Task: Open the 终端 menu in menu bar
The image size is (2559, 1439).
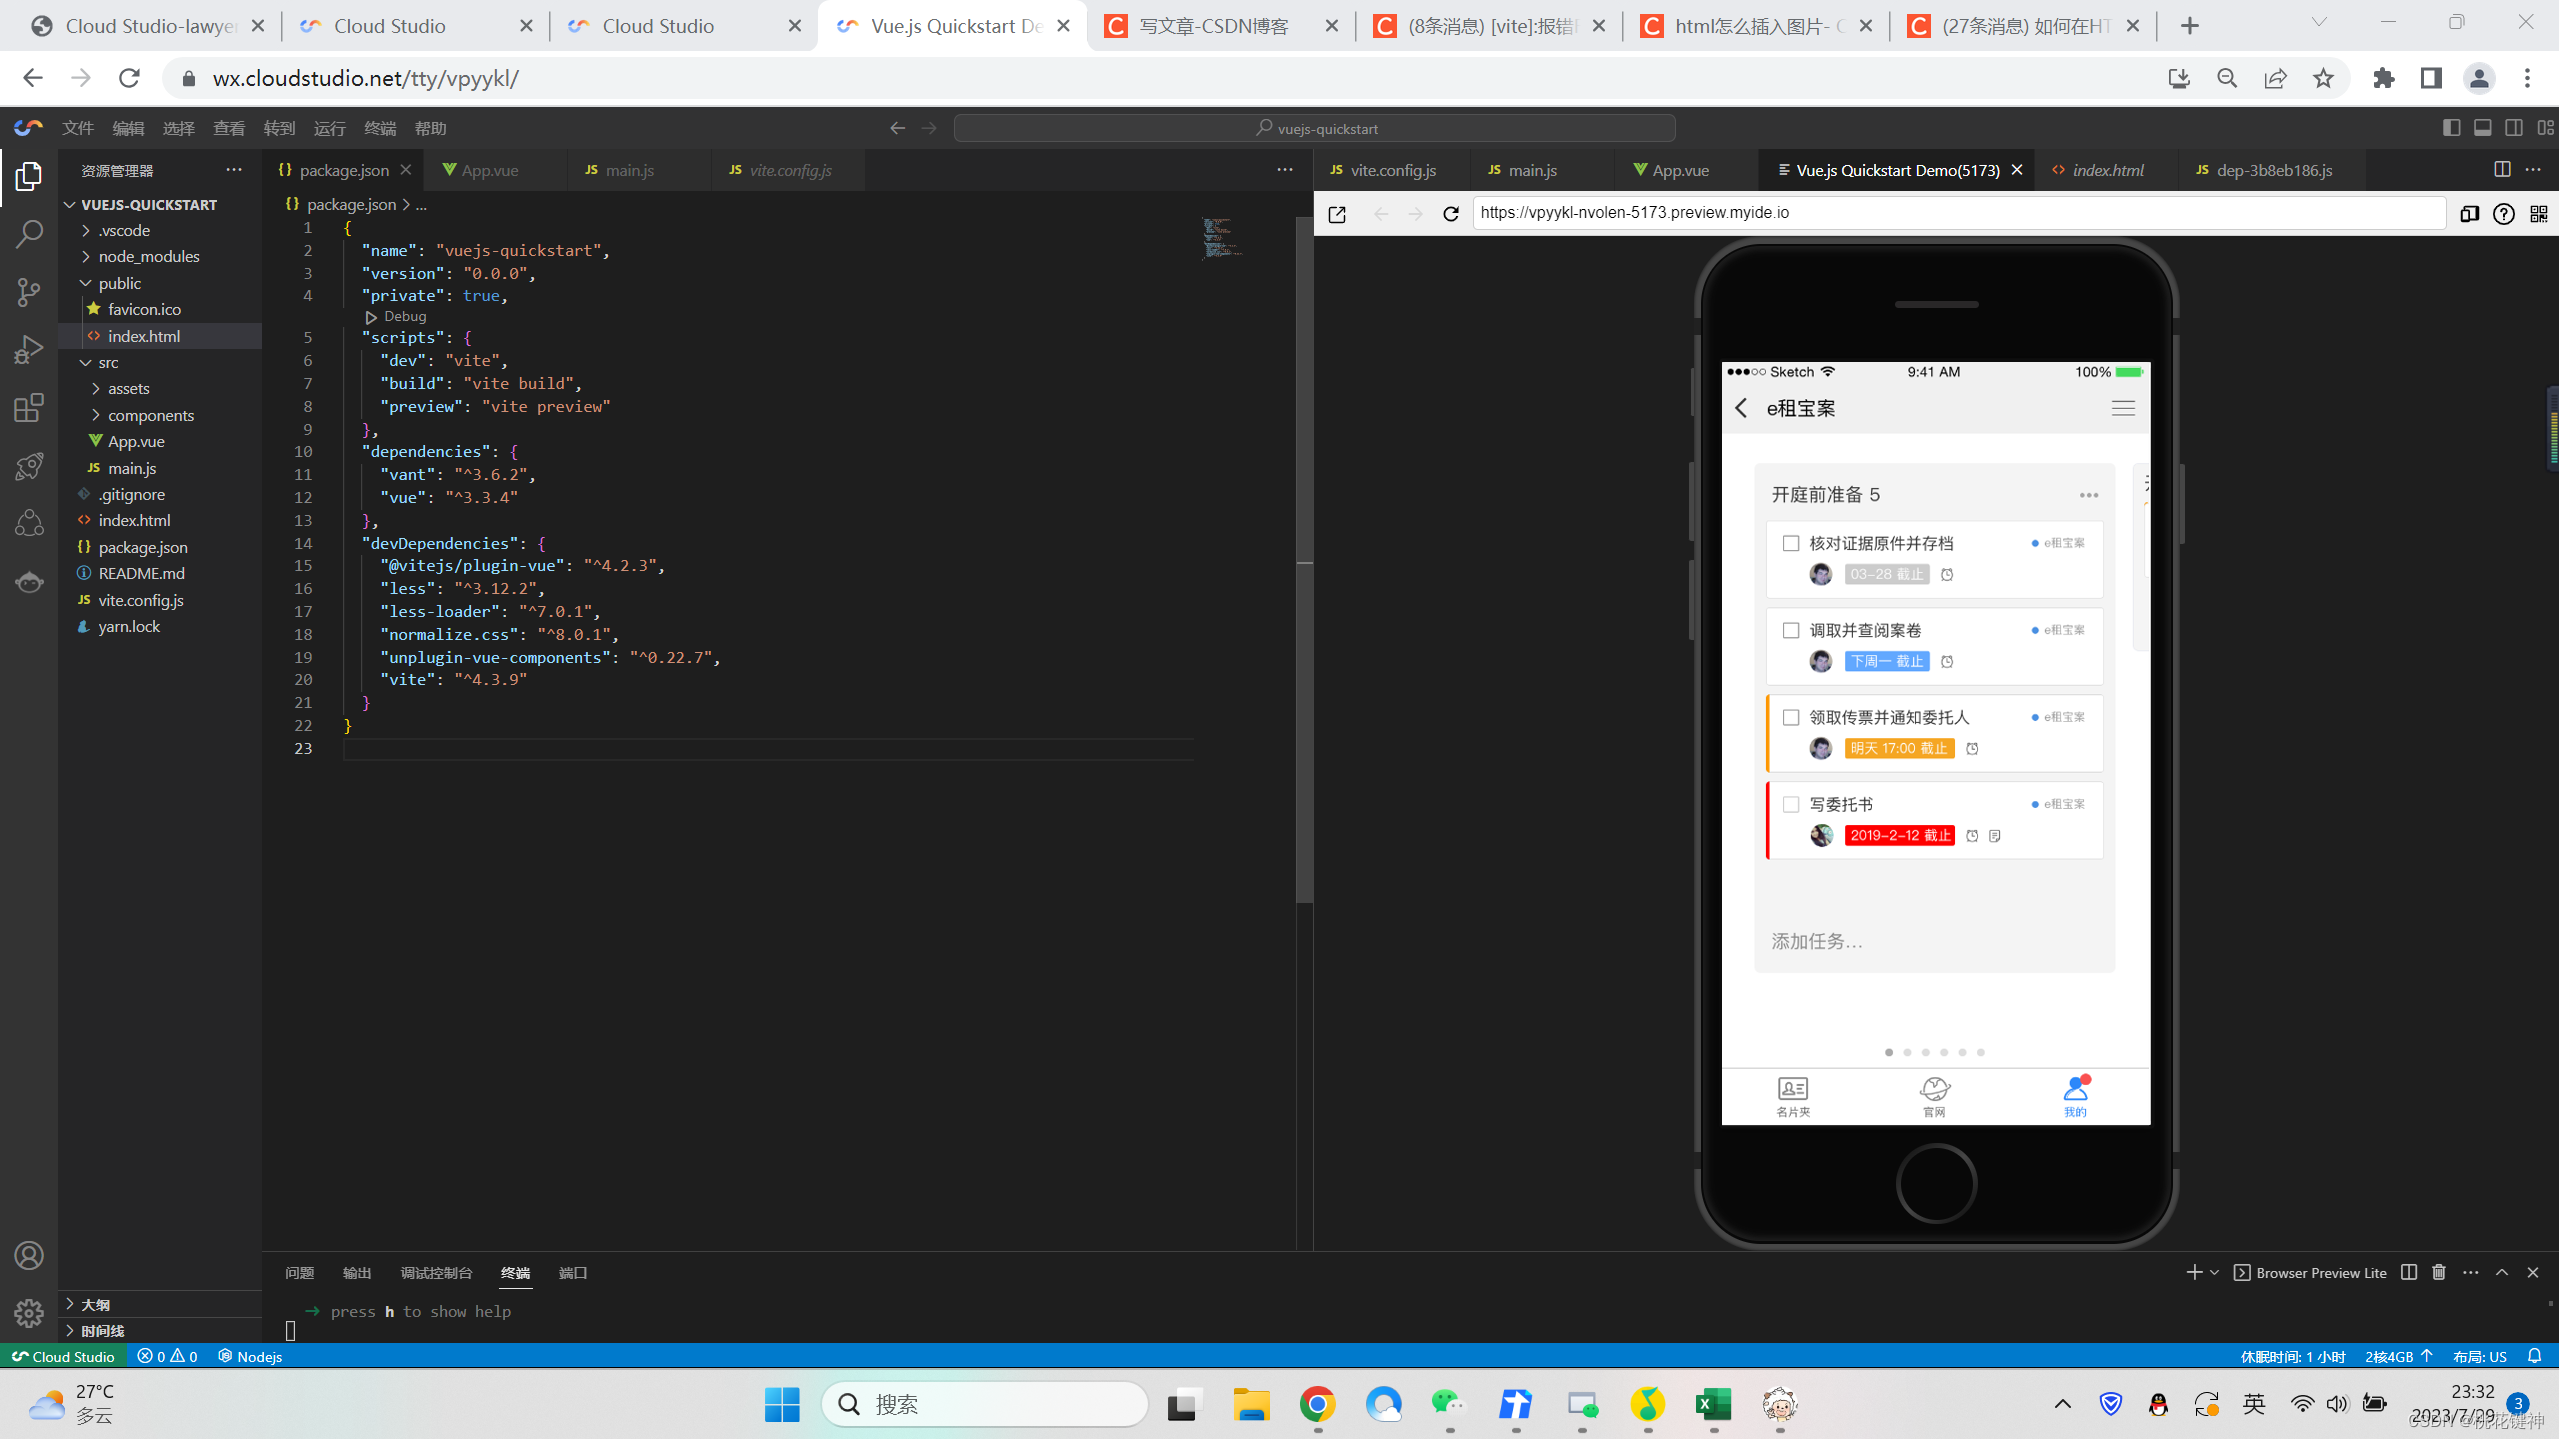Action: [x=379, y=128]
